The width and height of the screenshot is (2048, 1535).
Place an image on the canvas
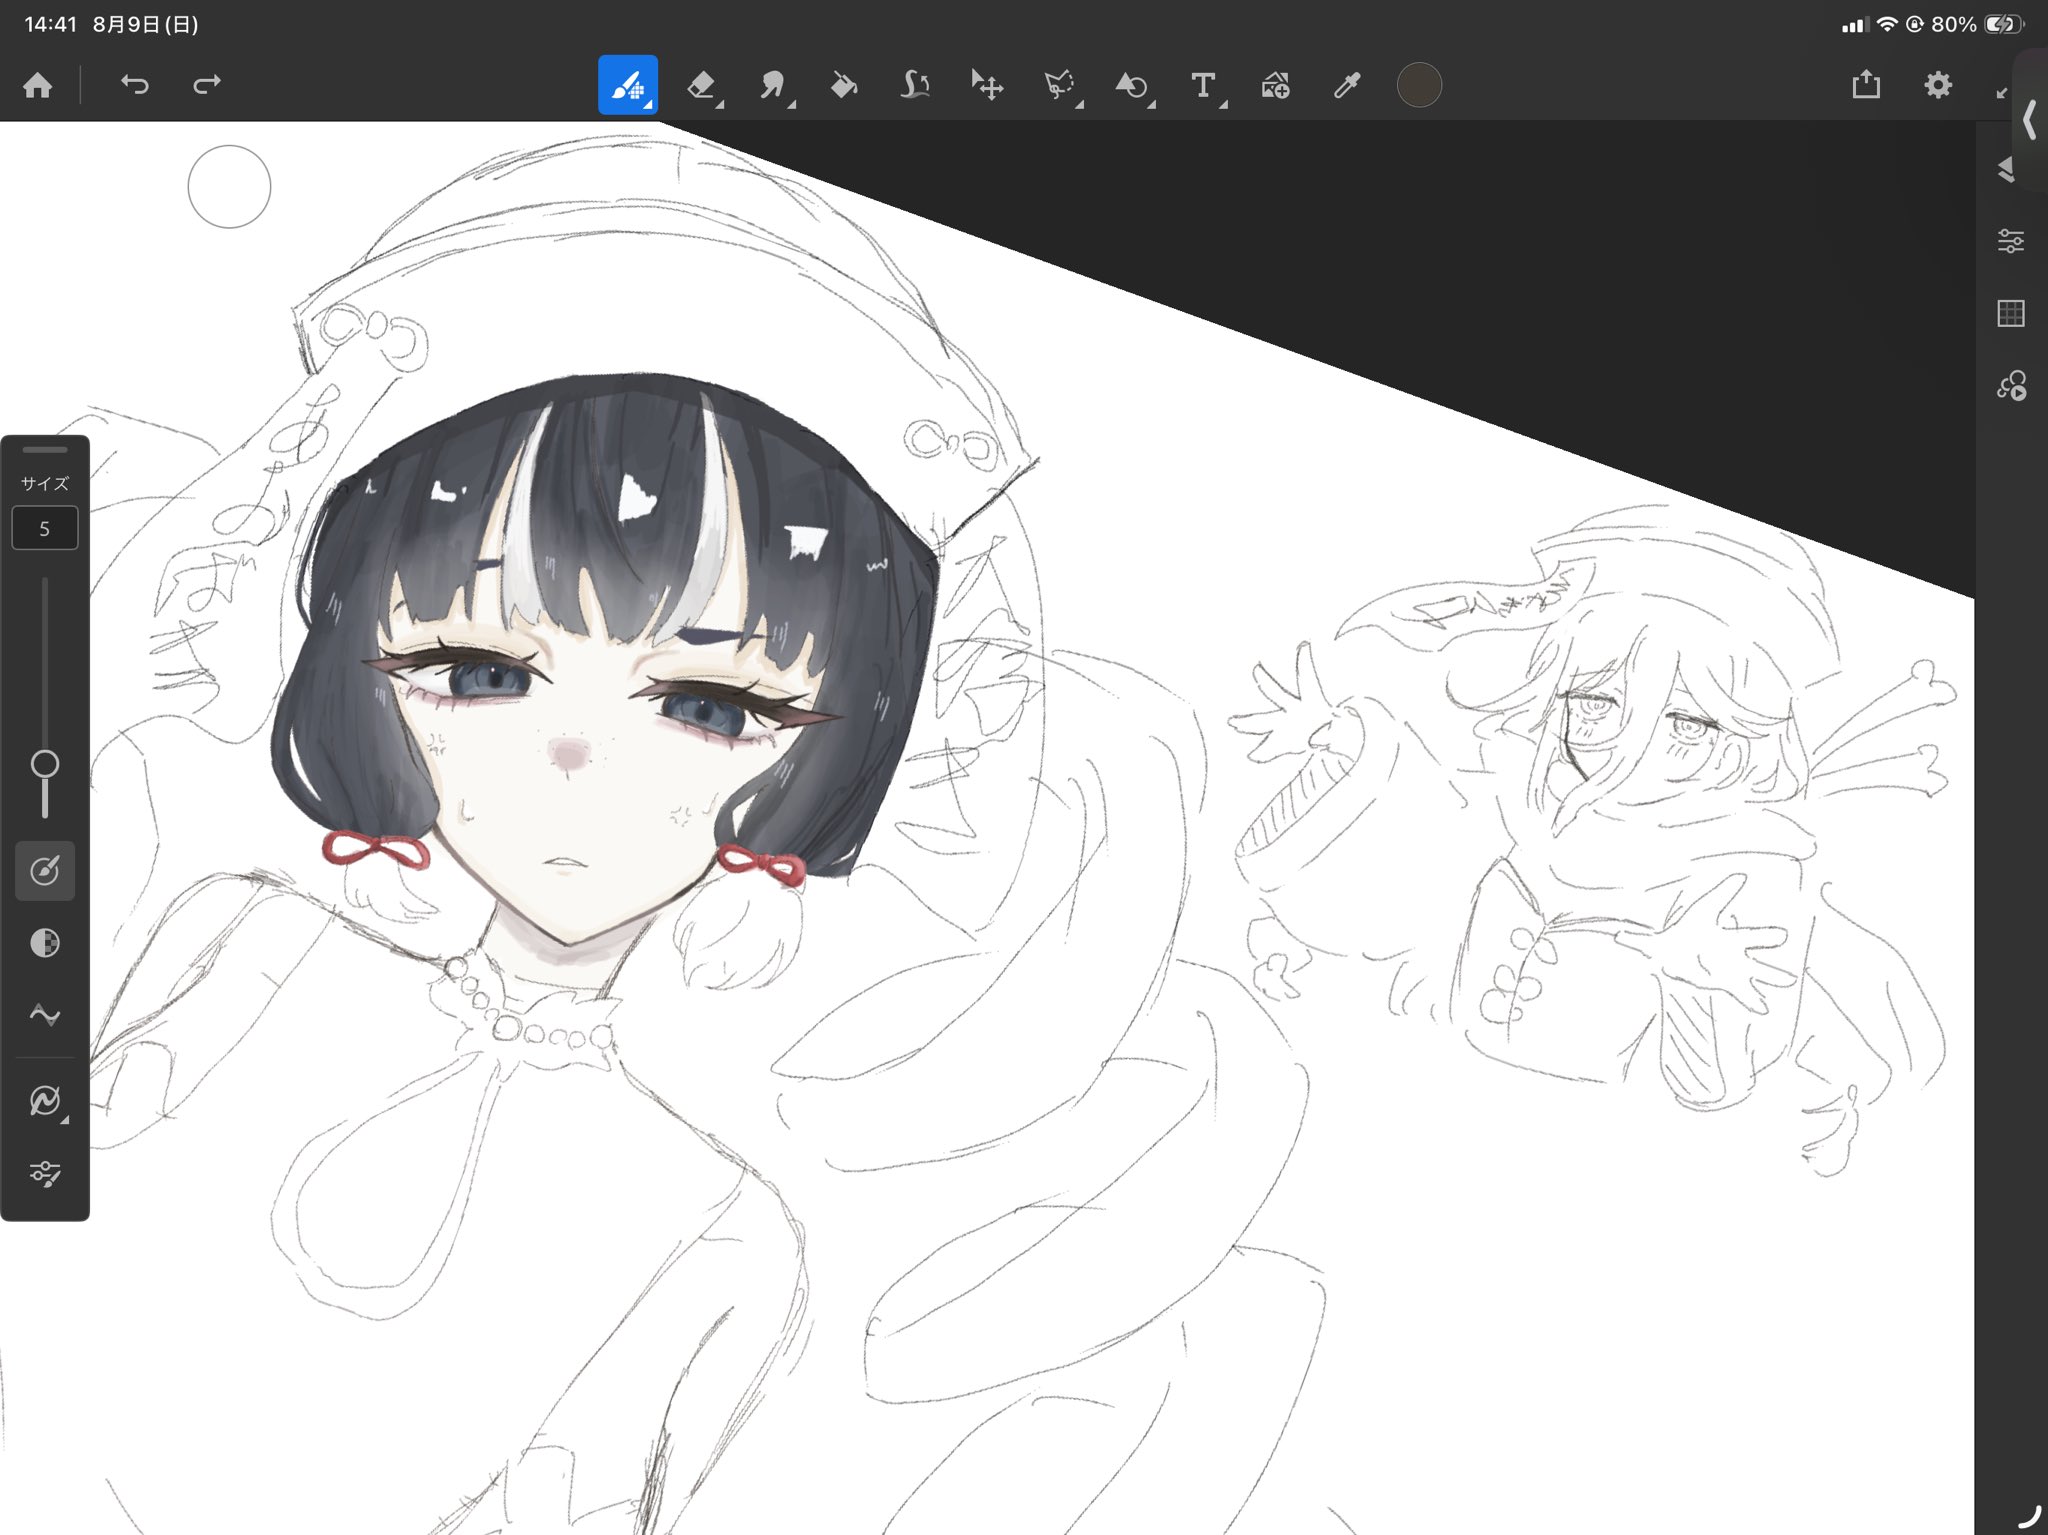(x=1275, y=86)
